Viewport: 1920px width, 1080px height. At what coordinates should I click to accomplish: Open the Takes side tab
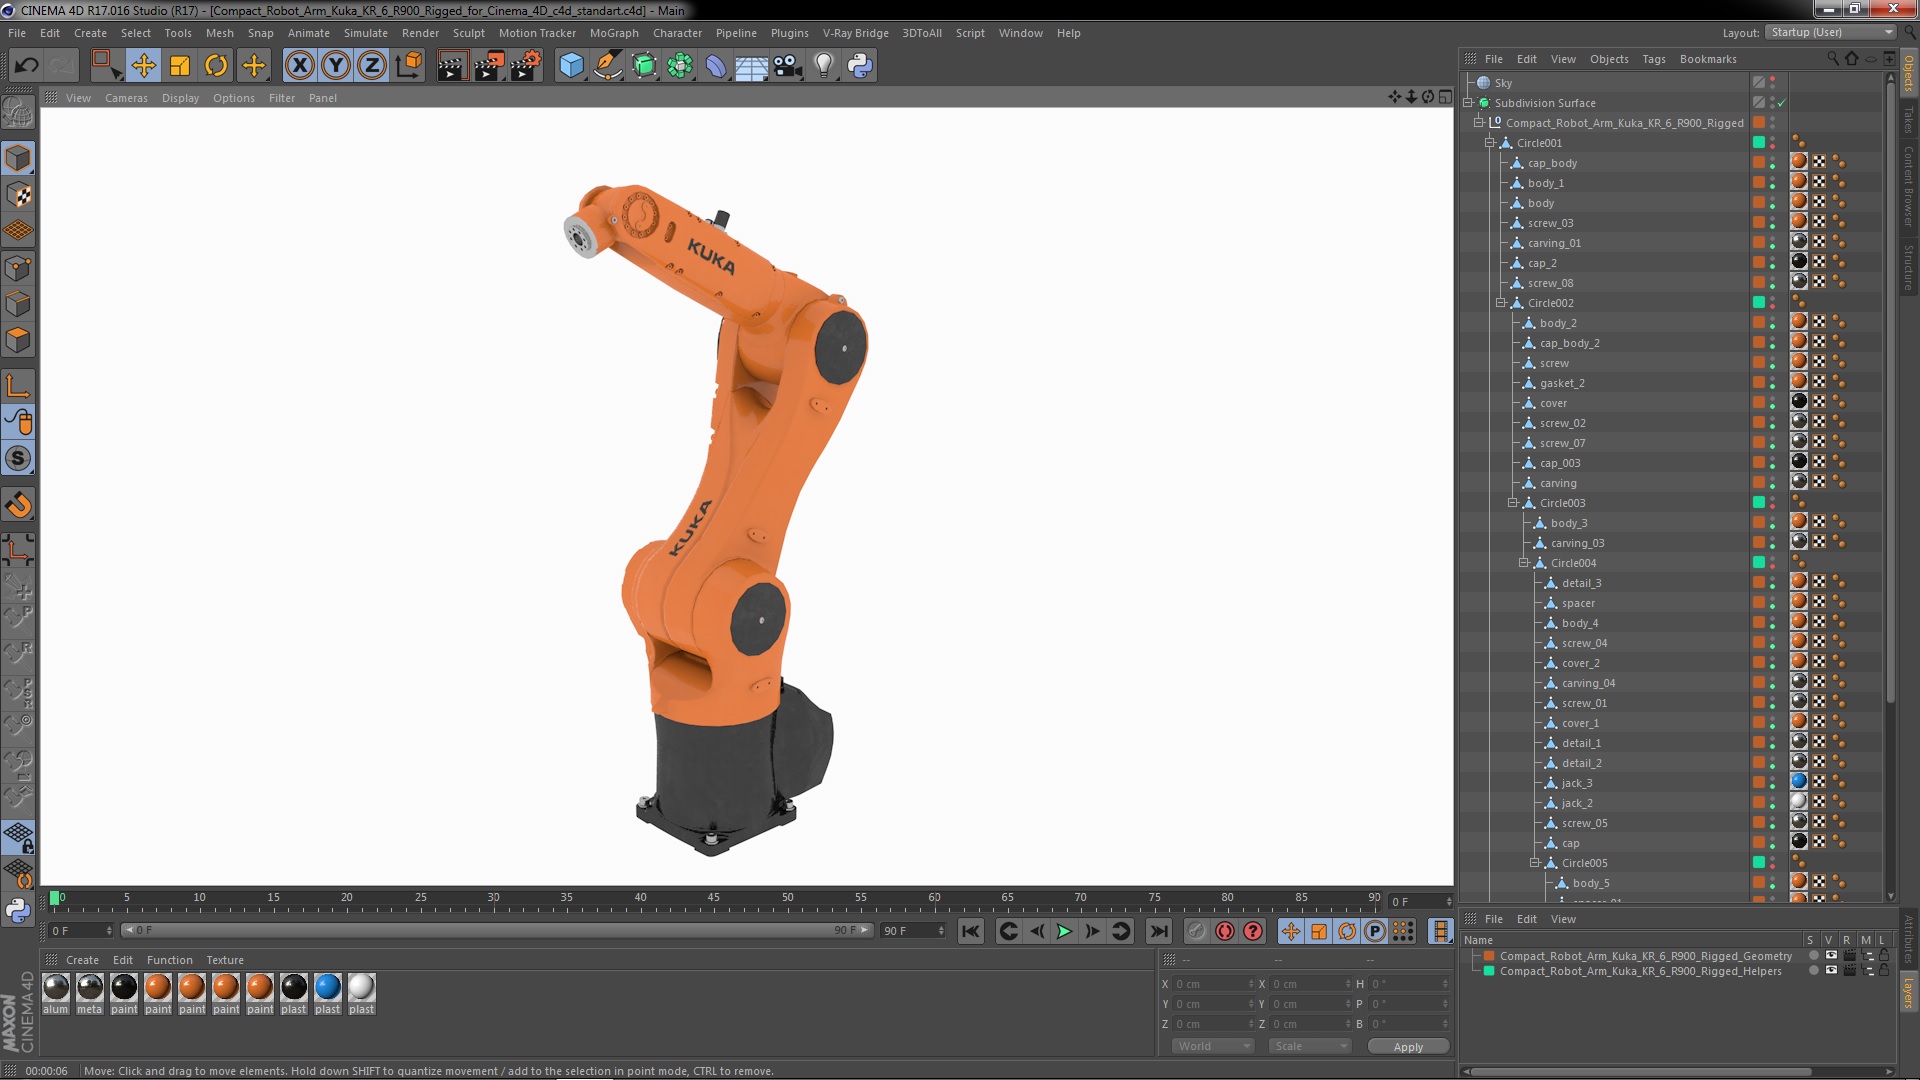1909,120
